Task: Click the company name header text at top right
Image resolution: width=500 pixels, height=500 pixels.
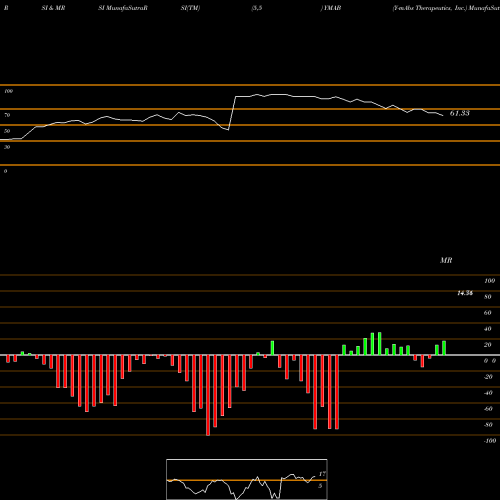Action: coord(446,8)
